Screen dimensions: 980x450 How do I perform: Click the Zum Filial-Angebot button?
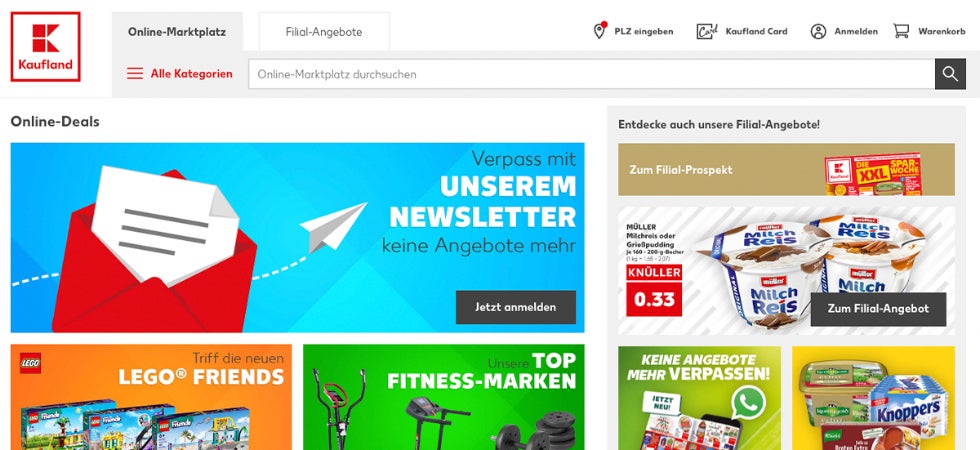tap(878, 309)
